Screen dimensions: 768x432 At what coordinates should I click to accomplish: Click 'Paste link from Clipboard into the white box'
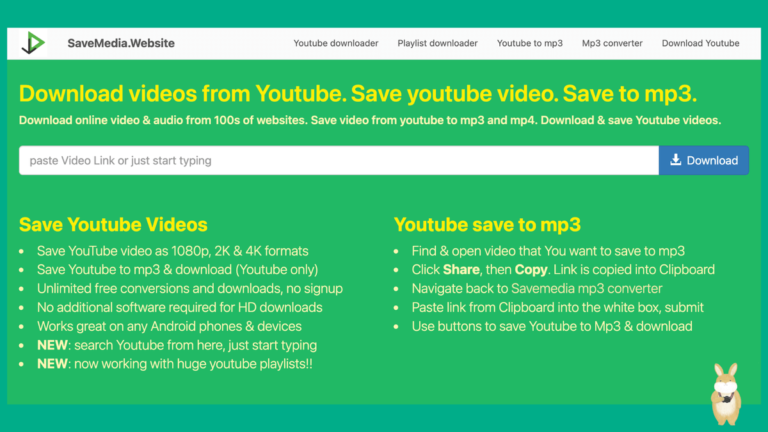pyautogui.click(x=557, y=308)
